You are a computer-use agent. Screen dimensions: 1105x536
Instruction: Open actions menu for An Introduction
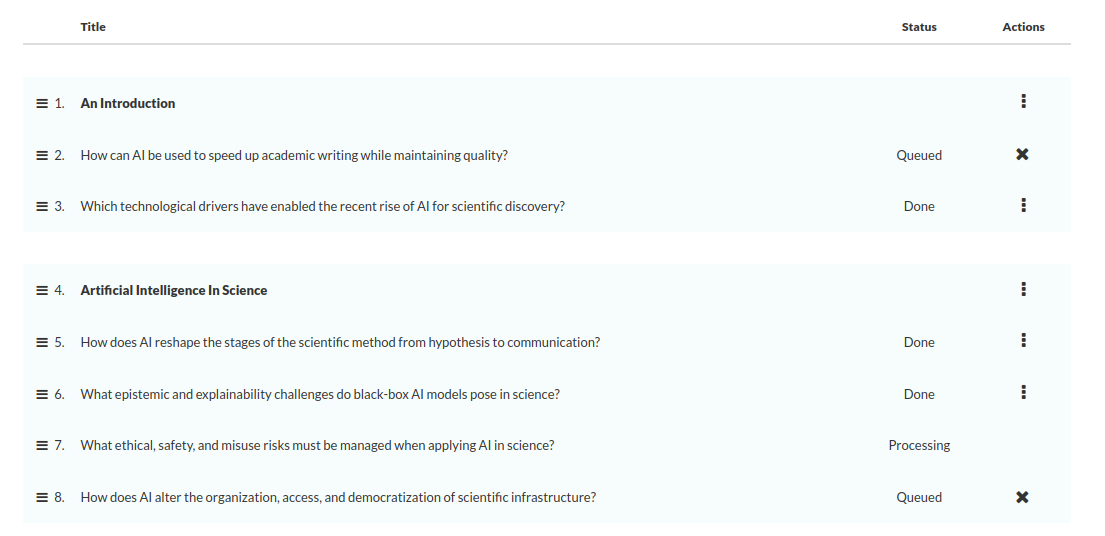1023,102
